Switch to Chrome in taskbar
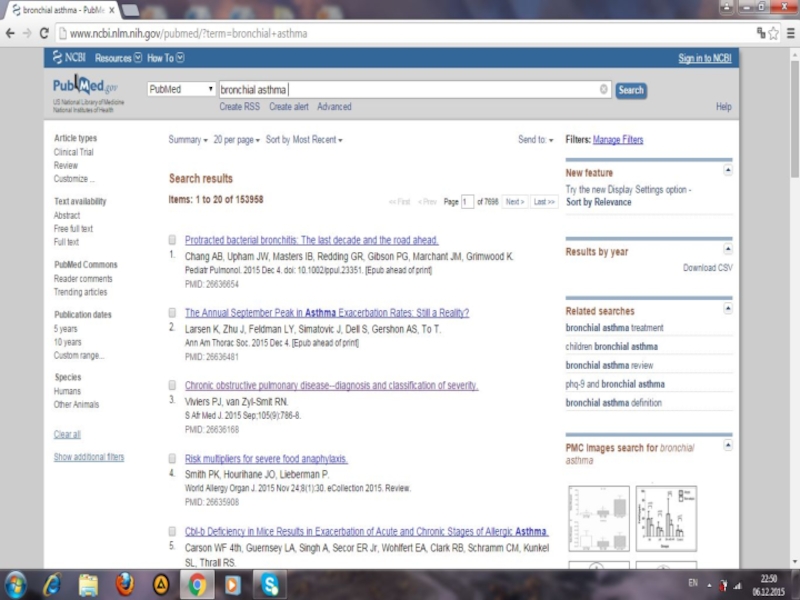Screen dimensions: 800x600 (197, 585)
